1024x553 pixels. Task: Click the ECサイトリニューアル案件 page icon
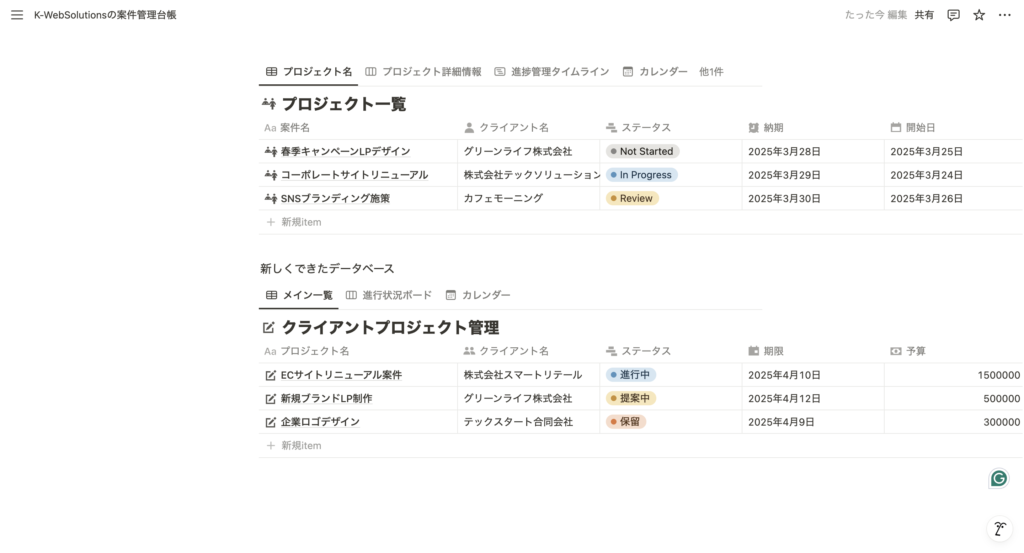click(270, 375)
